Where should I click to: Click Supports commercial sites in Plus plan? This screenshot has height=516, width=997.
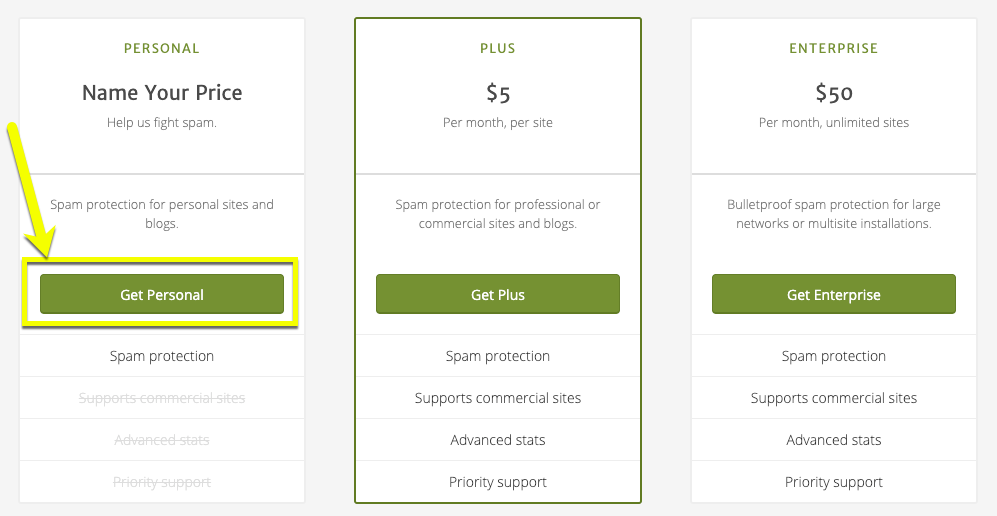(x=498, y=398)
